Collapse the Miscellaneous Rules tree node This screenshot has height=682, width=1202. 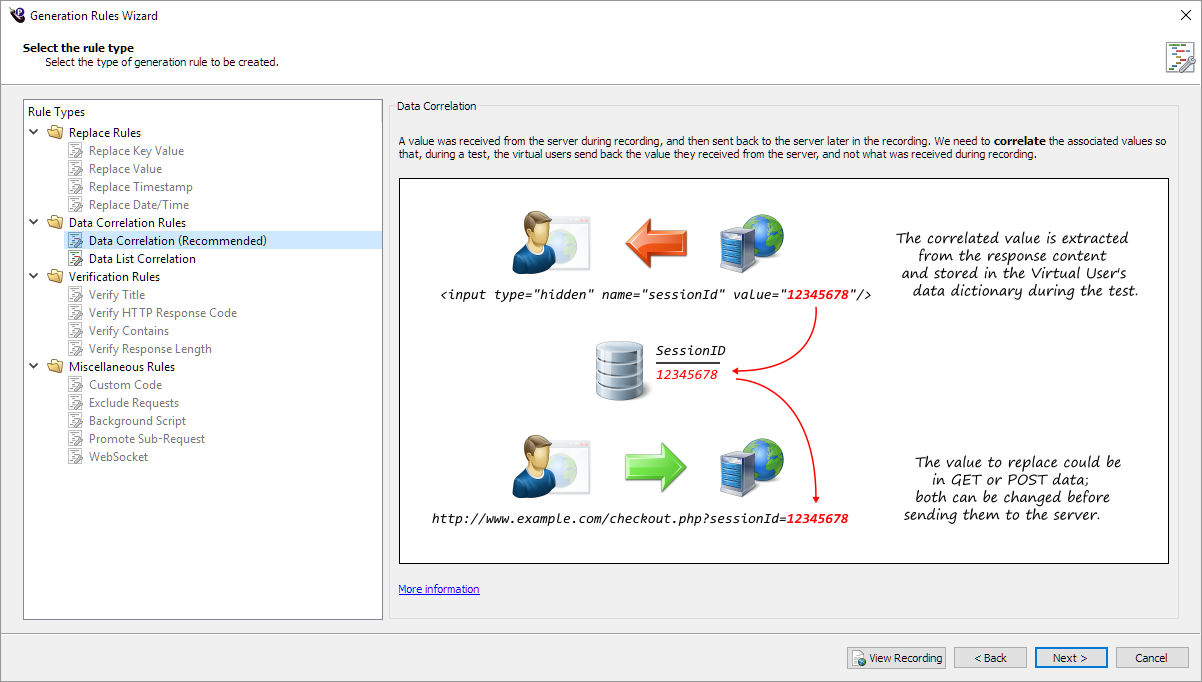(x=34, y=367)
